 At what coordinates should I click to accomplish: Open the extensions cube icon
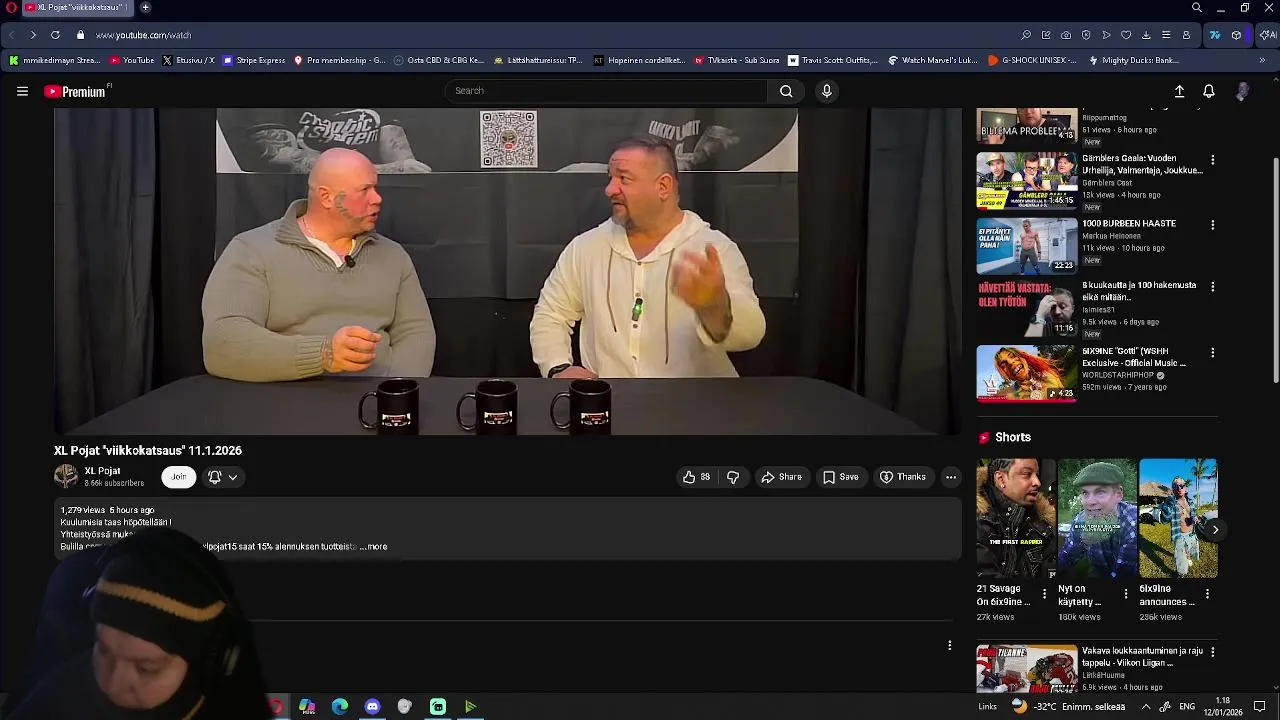pos(1237,35)
